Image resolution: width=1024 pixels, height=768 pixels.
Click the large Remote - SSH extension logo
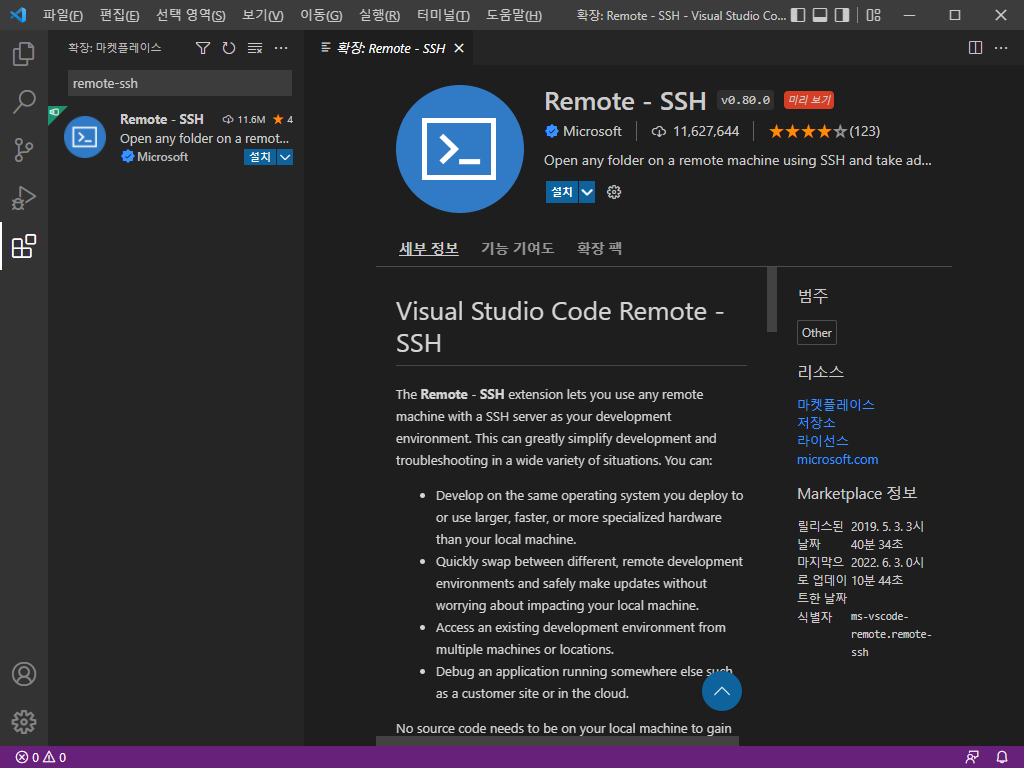[459, 149]
